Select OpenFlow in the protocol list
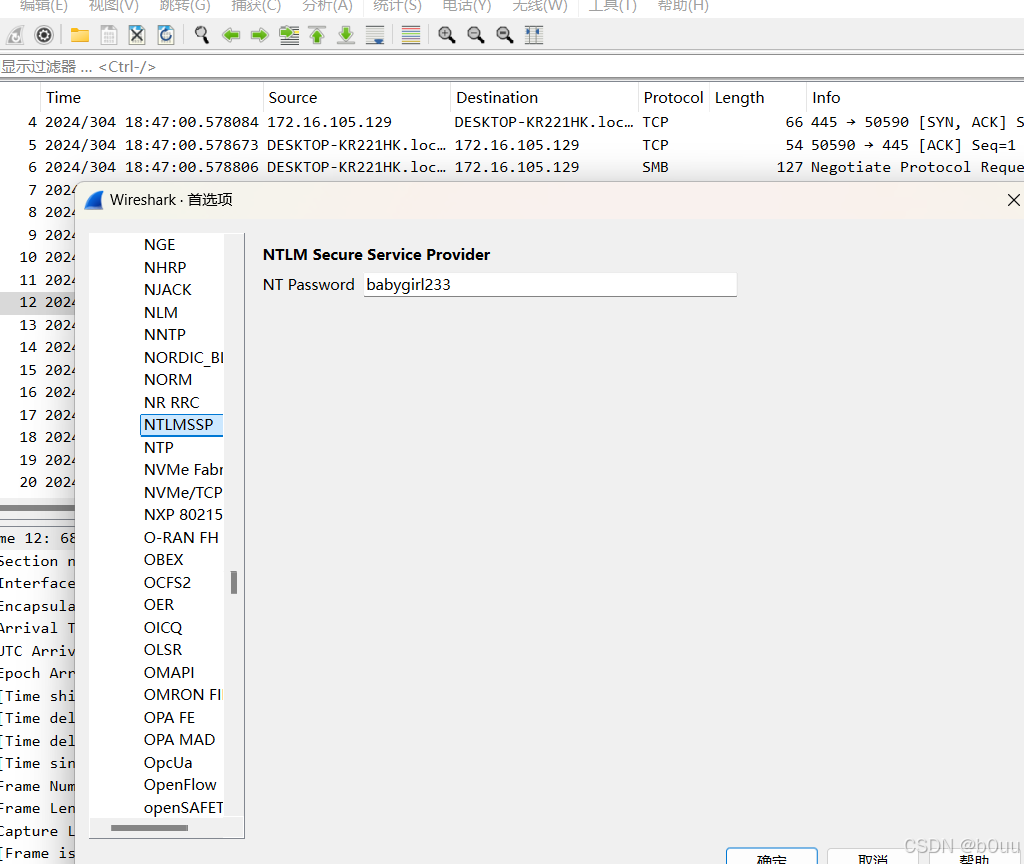1024x864 pixels. click(x=180, y=785)
